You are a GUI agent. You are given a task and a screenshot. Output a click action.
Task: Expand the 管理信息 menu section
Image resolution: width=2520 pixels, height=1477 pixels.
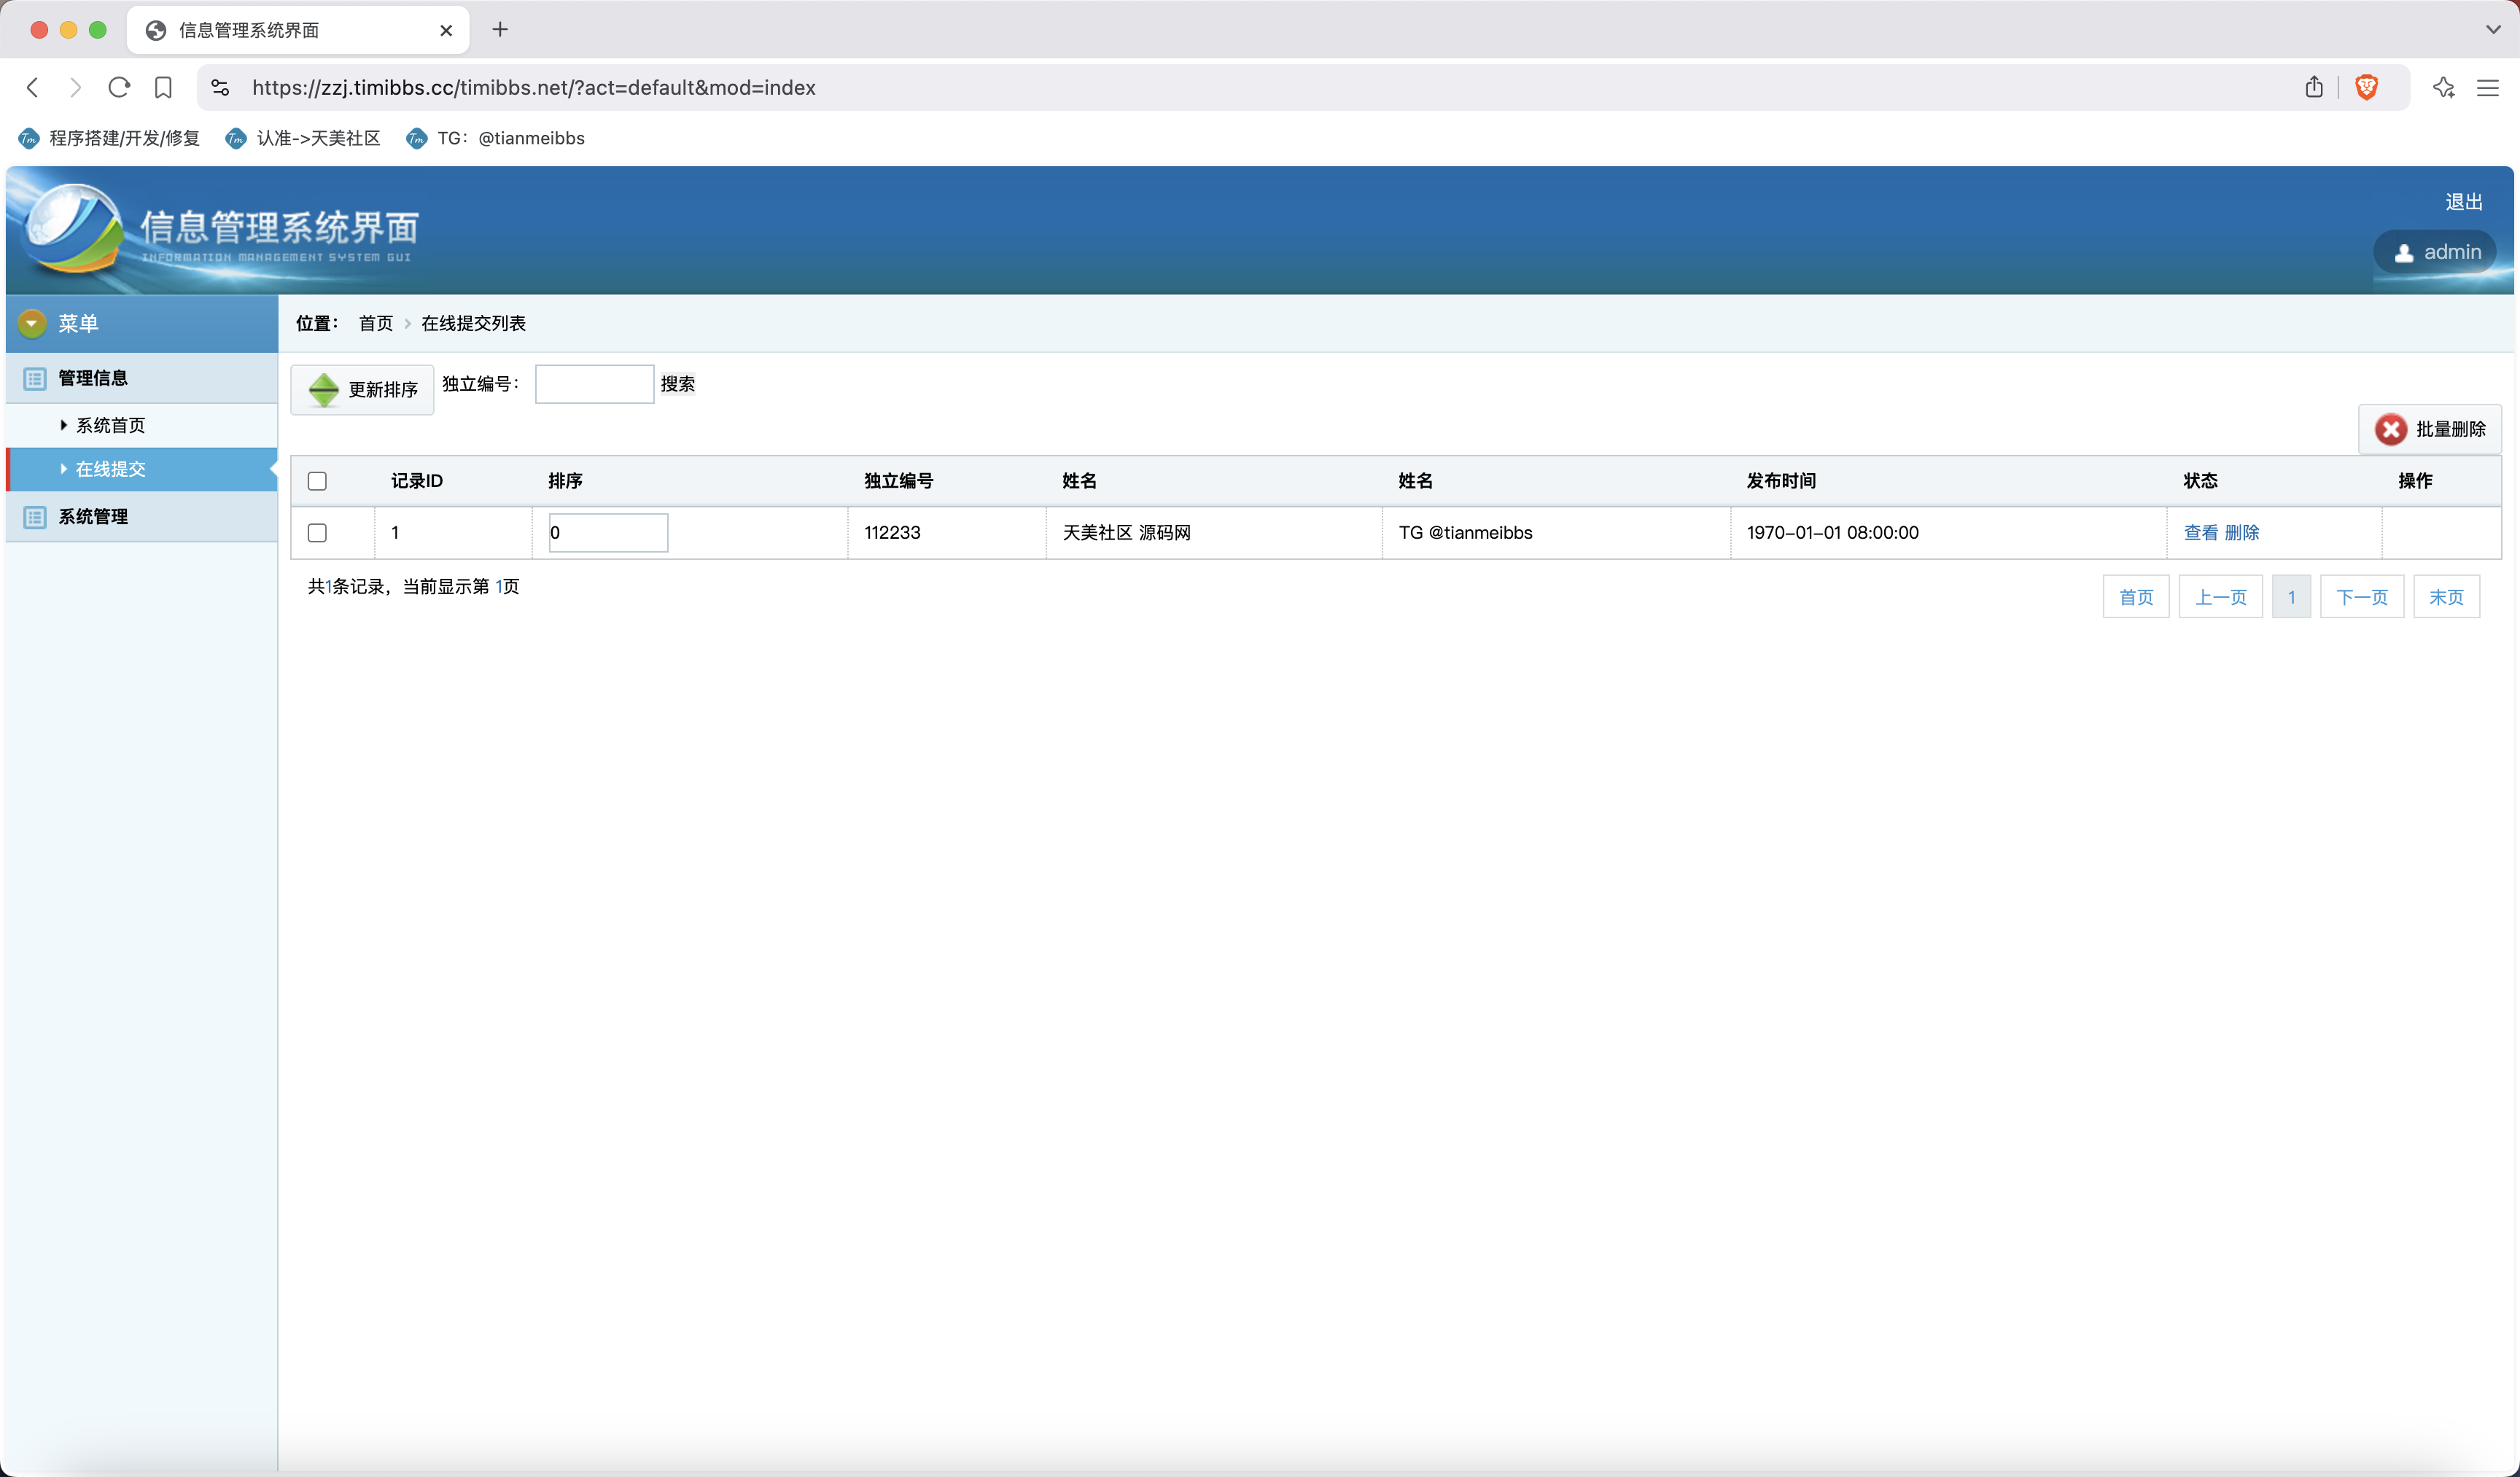[x=142, y=378]
